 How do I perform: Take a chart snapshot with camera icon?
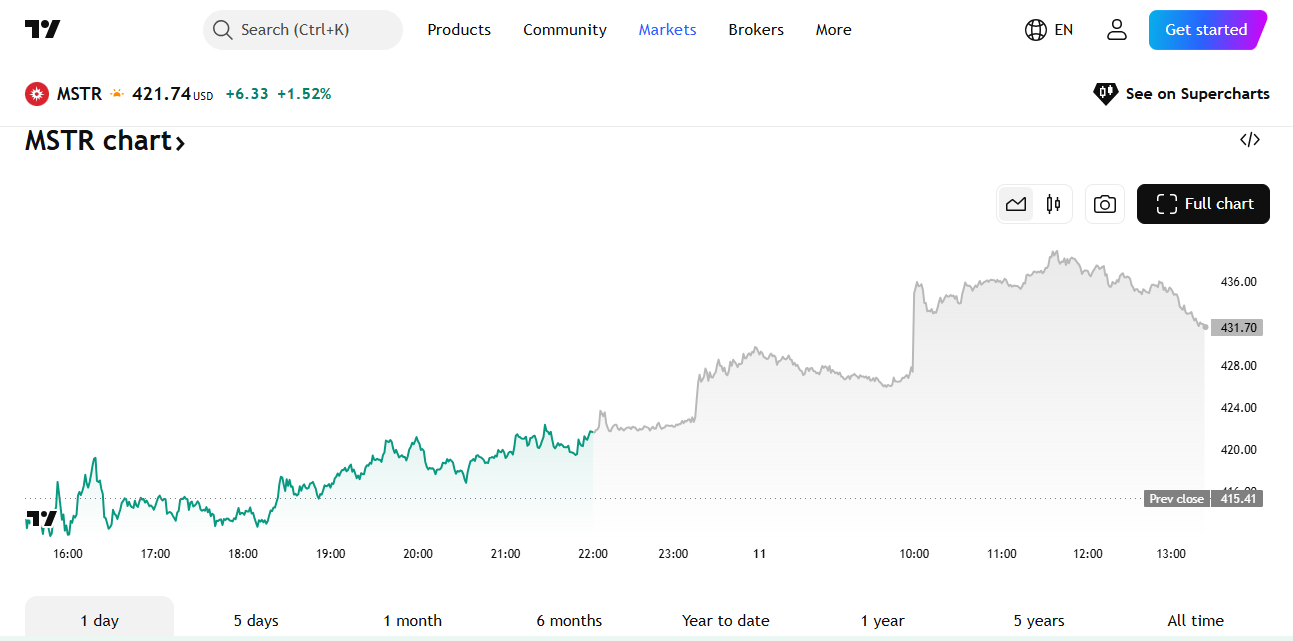click(1105, 204)
